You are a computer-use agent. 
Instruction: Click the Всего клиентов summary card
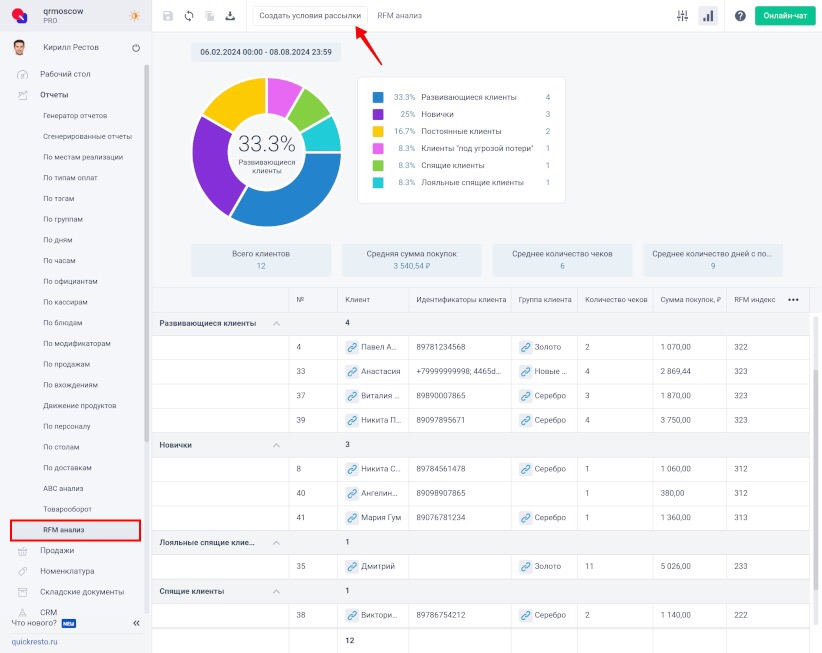(261, 260)
